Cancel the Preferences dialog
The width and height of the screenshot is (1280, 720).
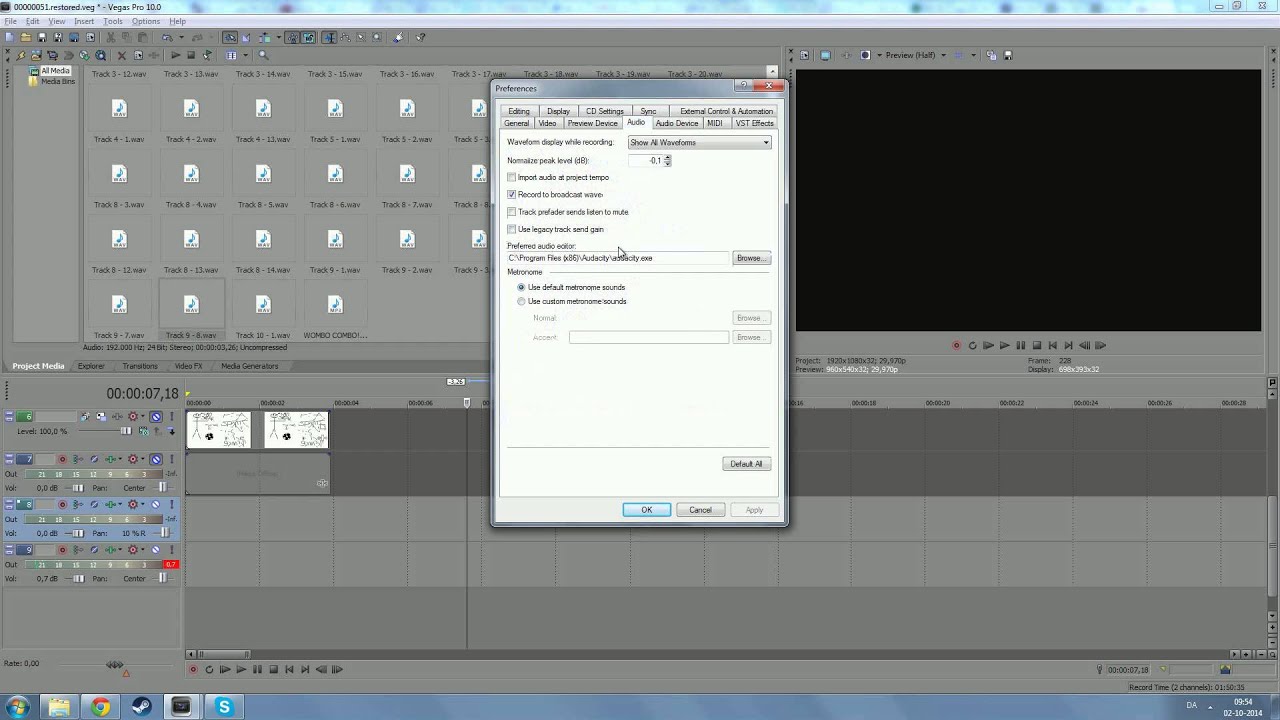700,510
